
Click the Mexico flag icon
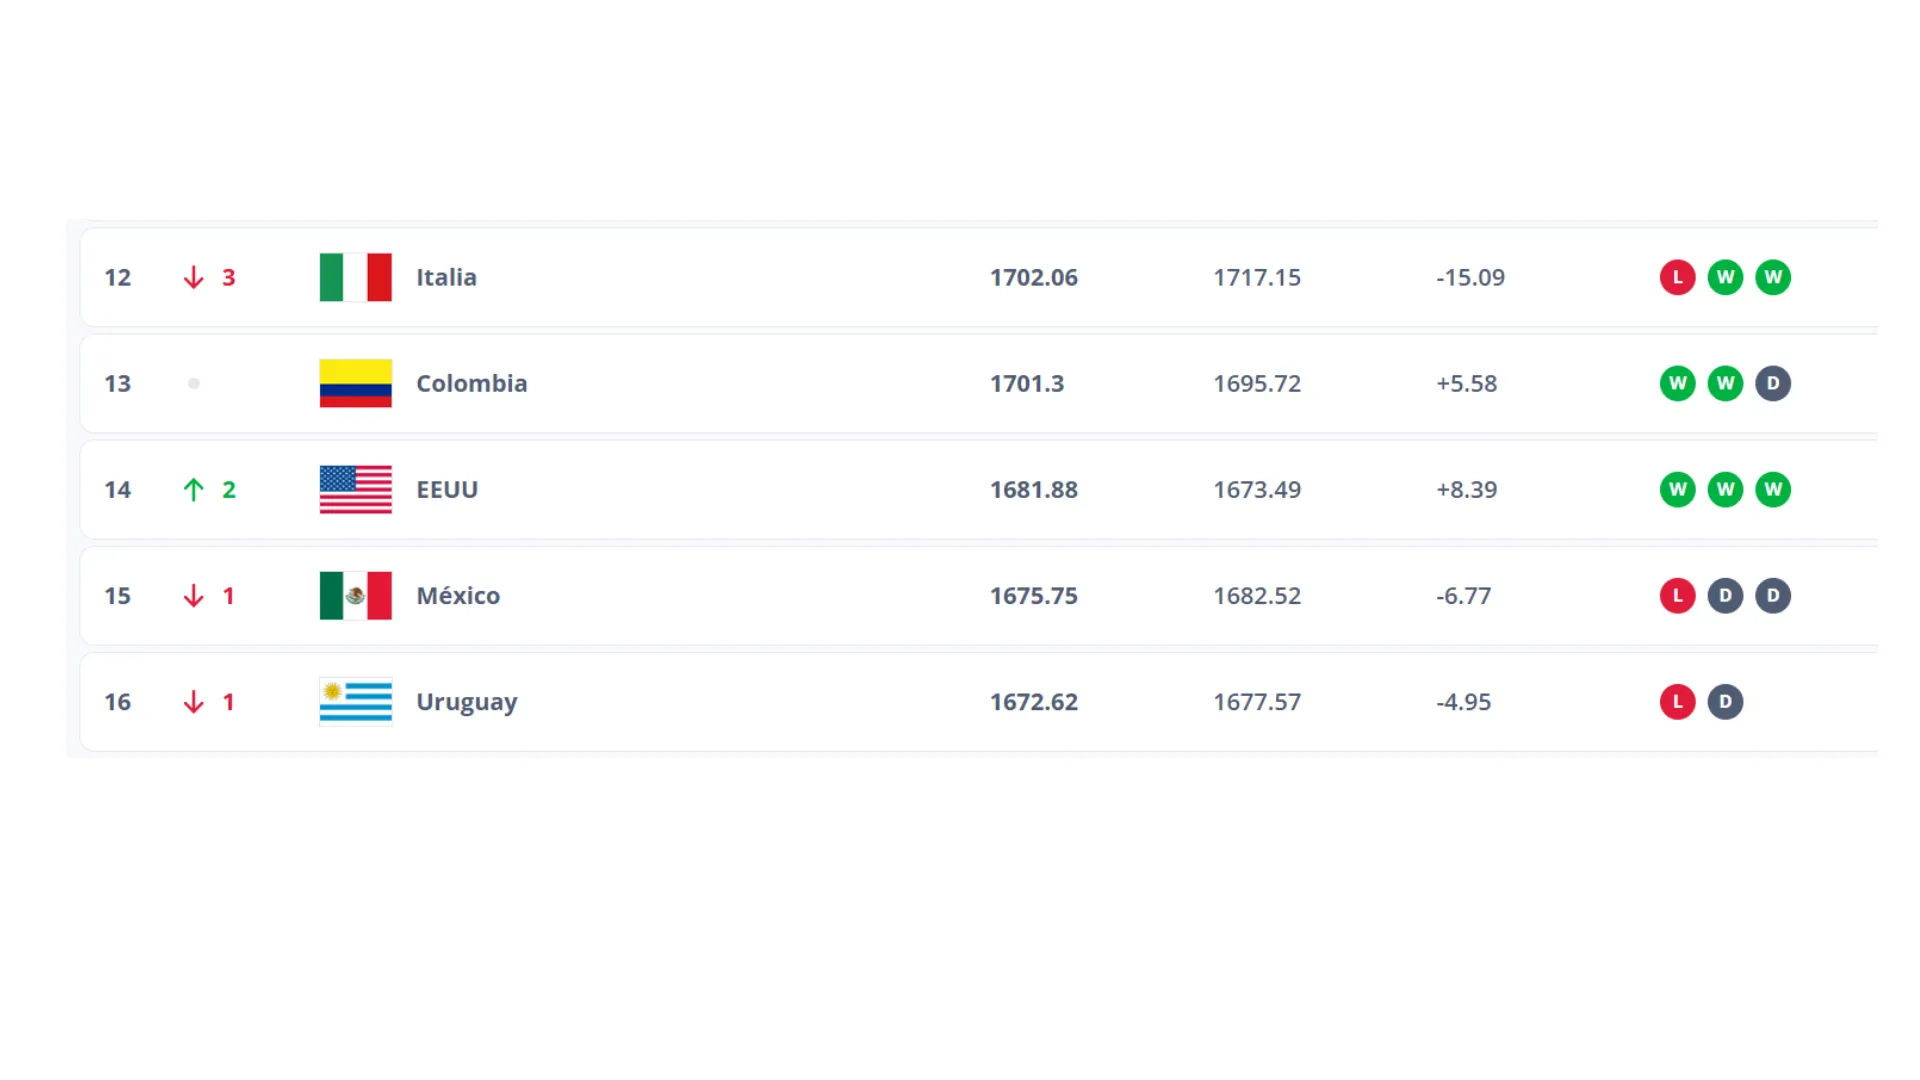pyautogui.click(x=355, y=595)
